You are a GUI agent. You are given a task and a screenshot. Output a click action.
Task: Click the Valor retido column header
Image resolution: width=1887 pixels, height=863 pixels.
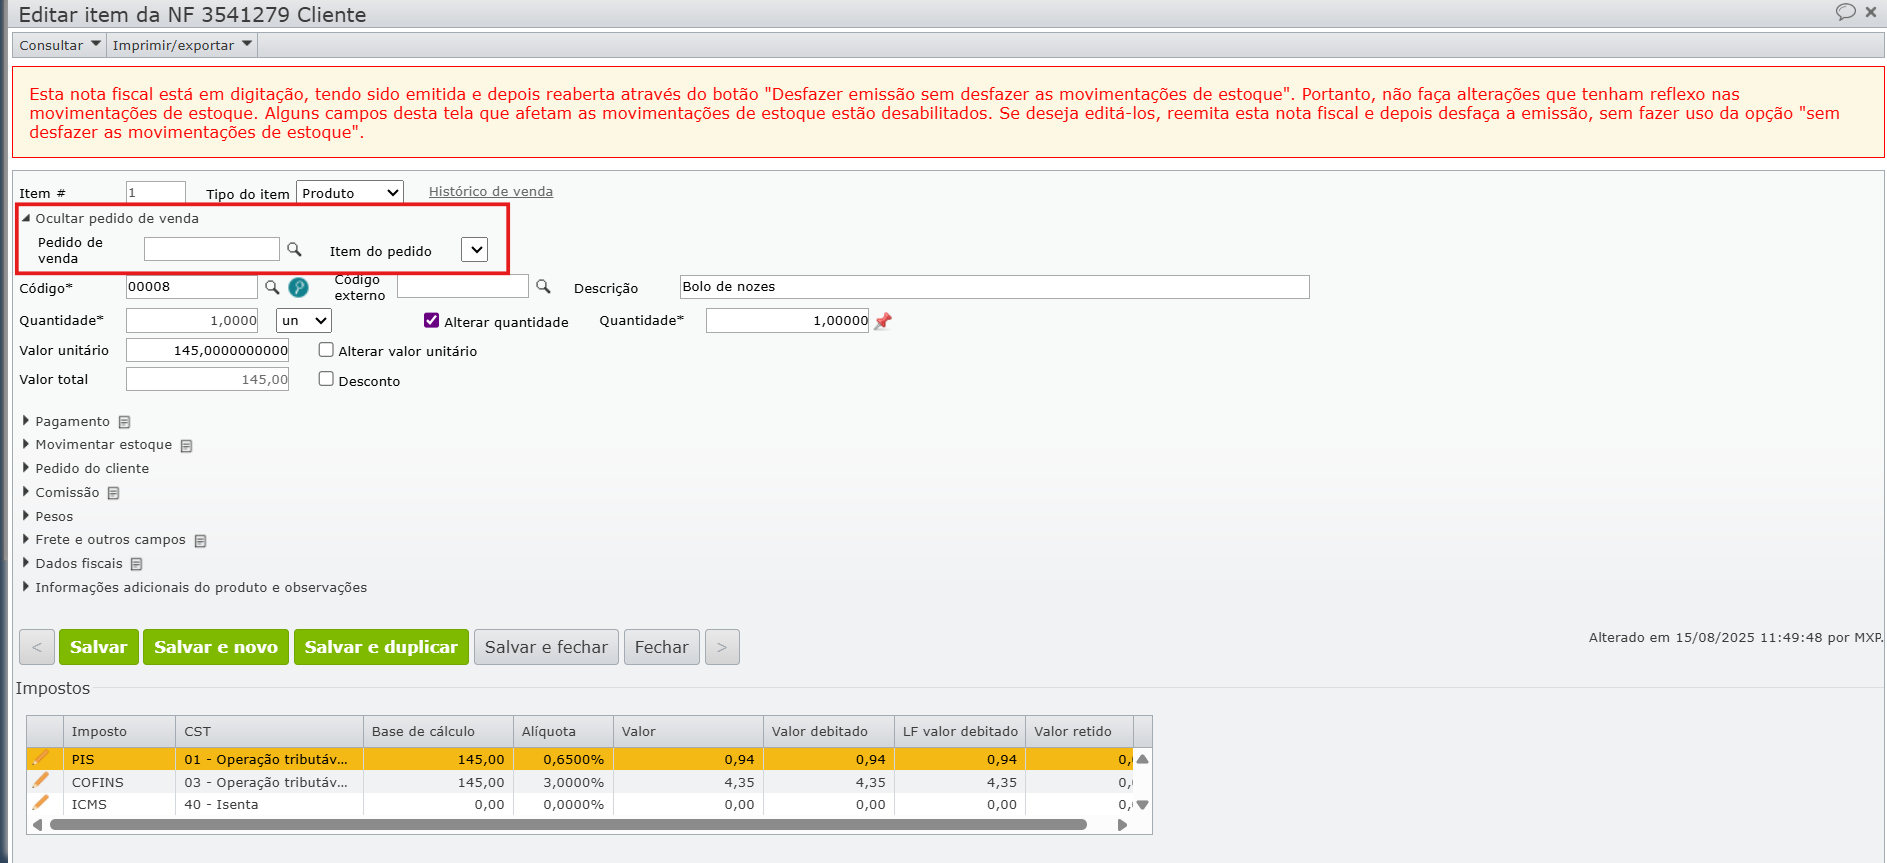[1080, 732]
